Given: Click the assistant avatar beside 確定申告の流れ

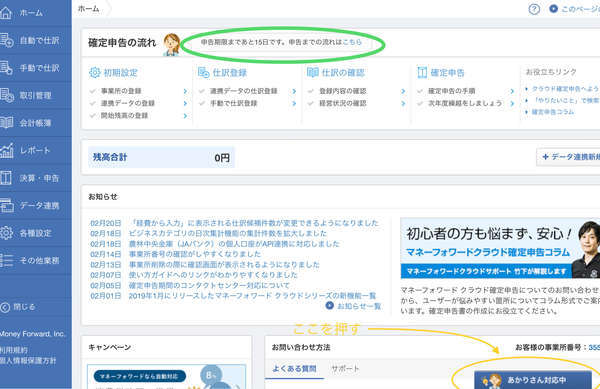Looking at the screenshot, I should pyautogui.click(x=172, y=44).
